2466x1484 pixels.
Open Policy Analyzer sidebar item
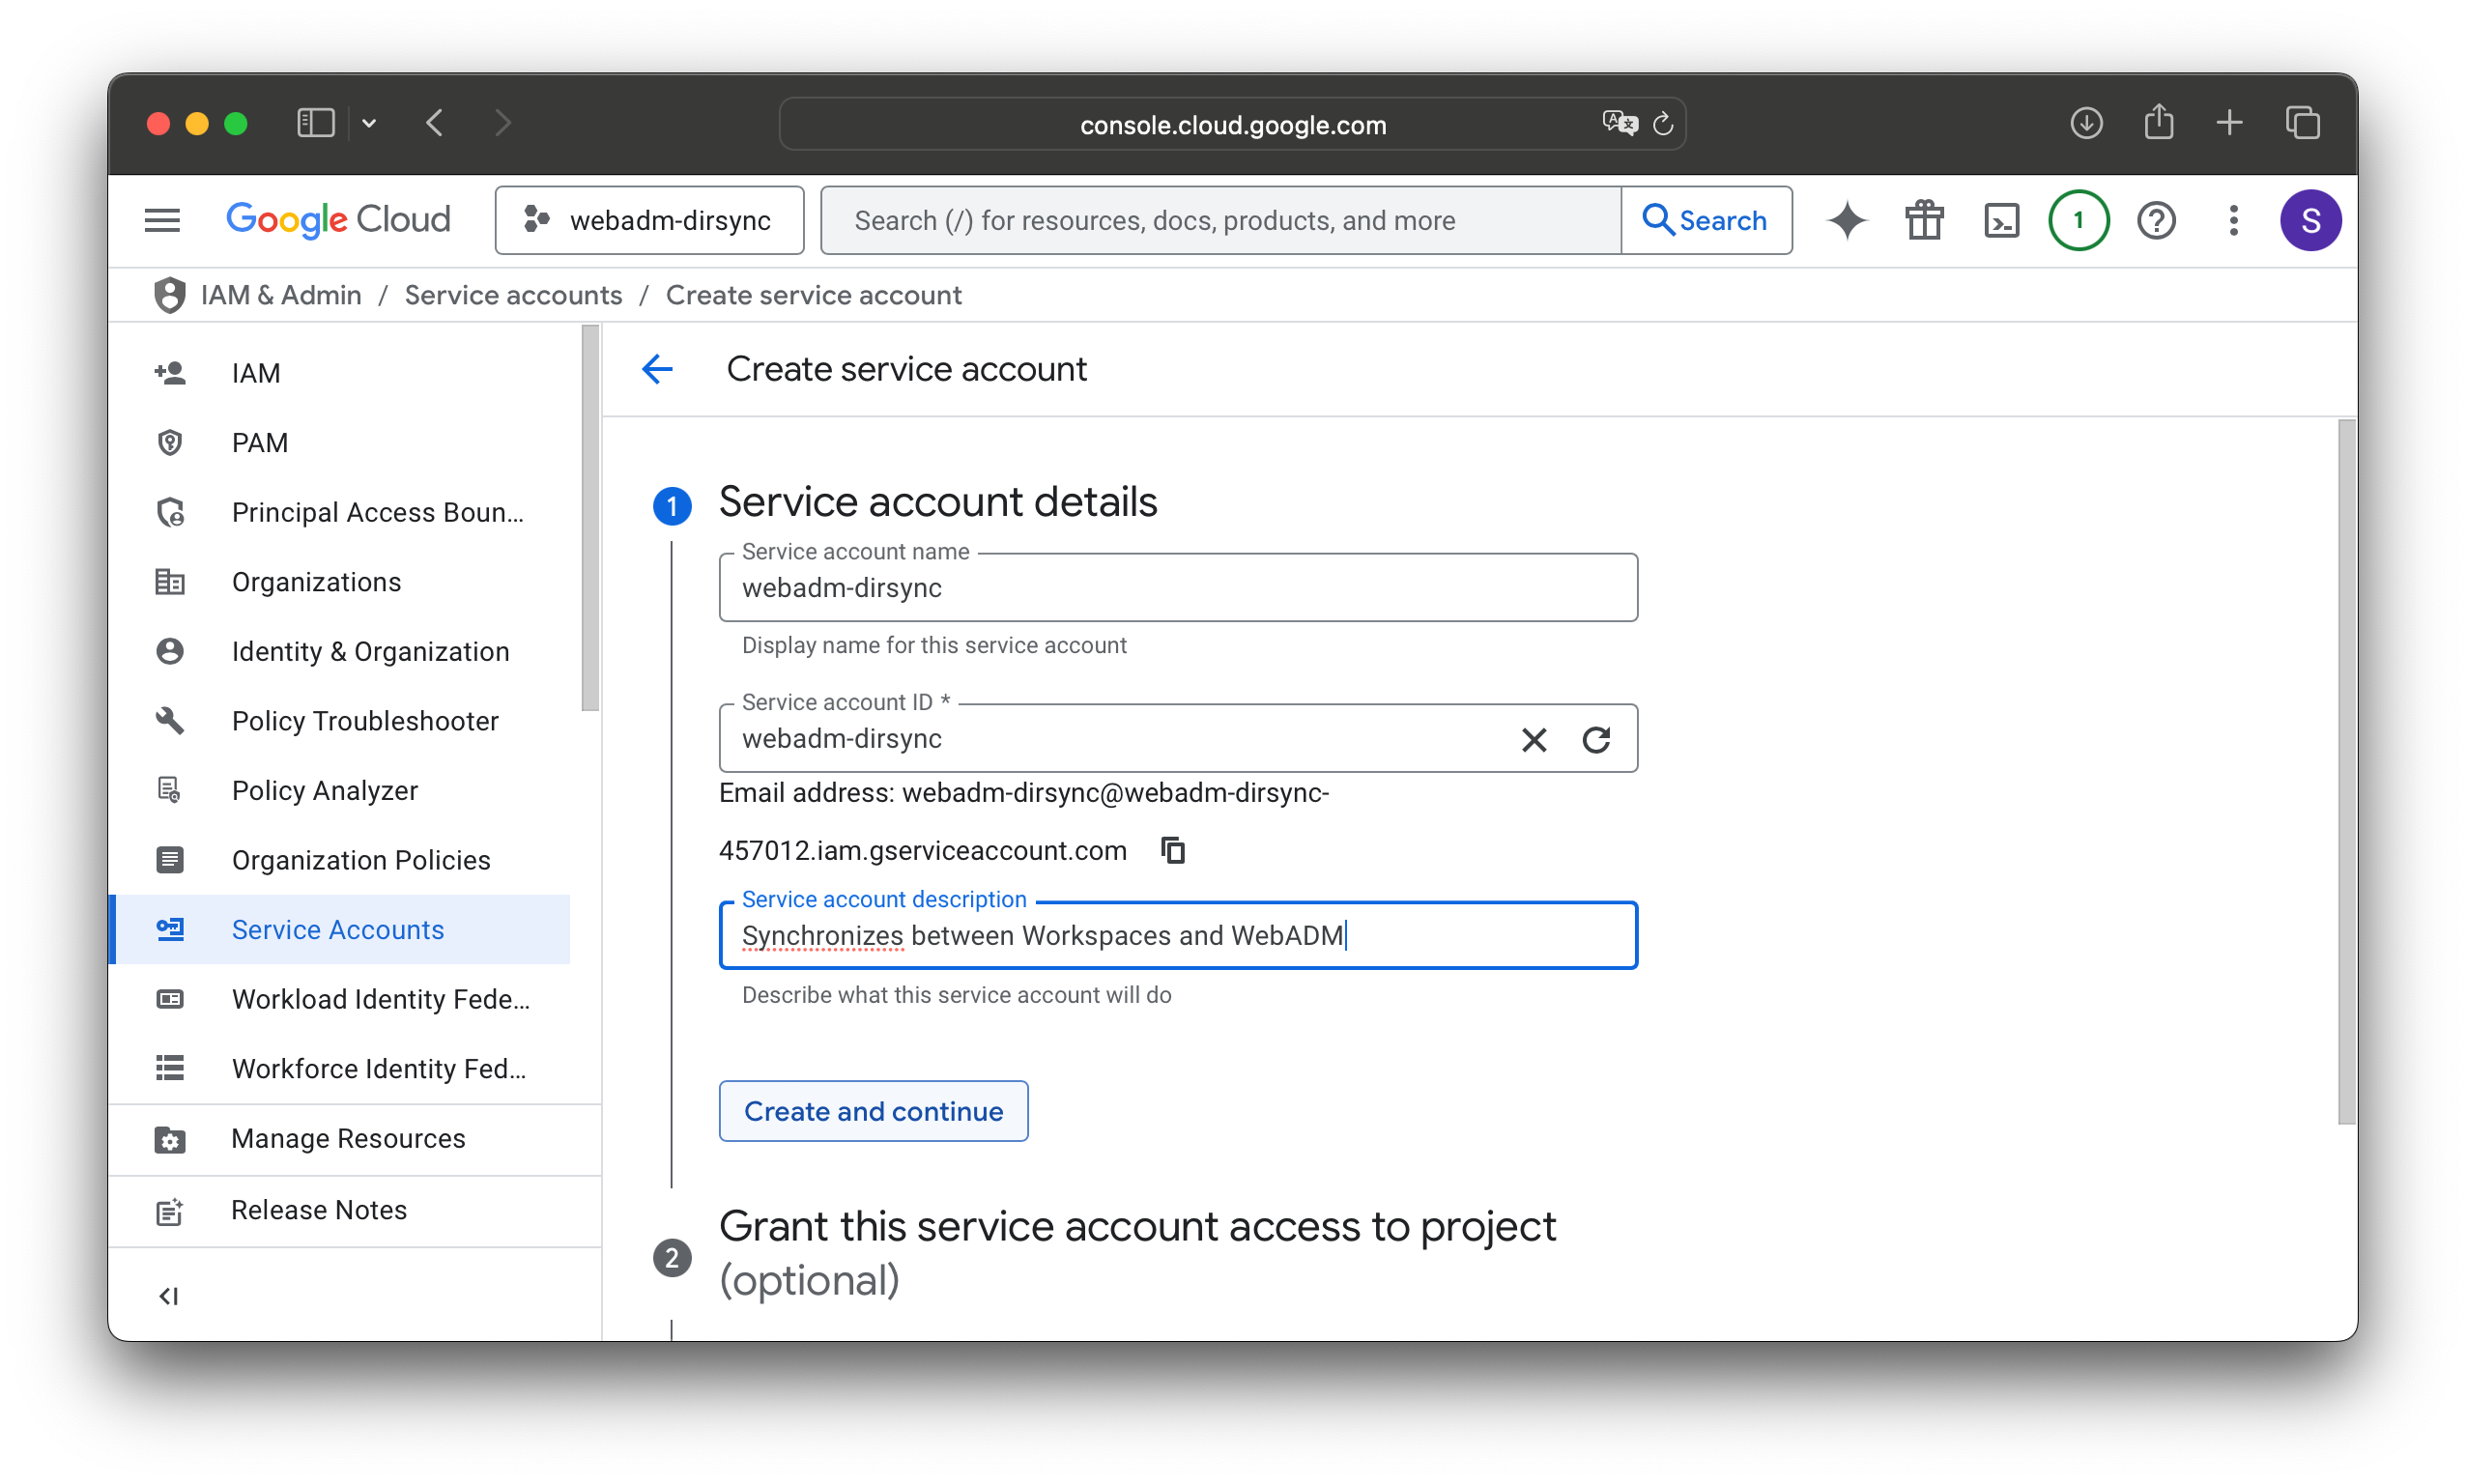[x=340, y=790]
